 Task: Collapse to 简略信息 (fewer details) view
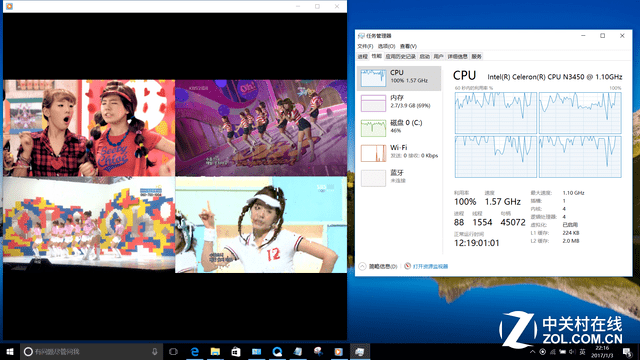point(378,267)
